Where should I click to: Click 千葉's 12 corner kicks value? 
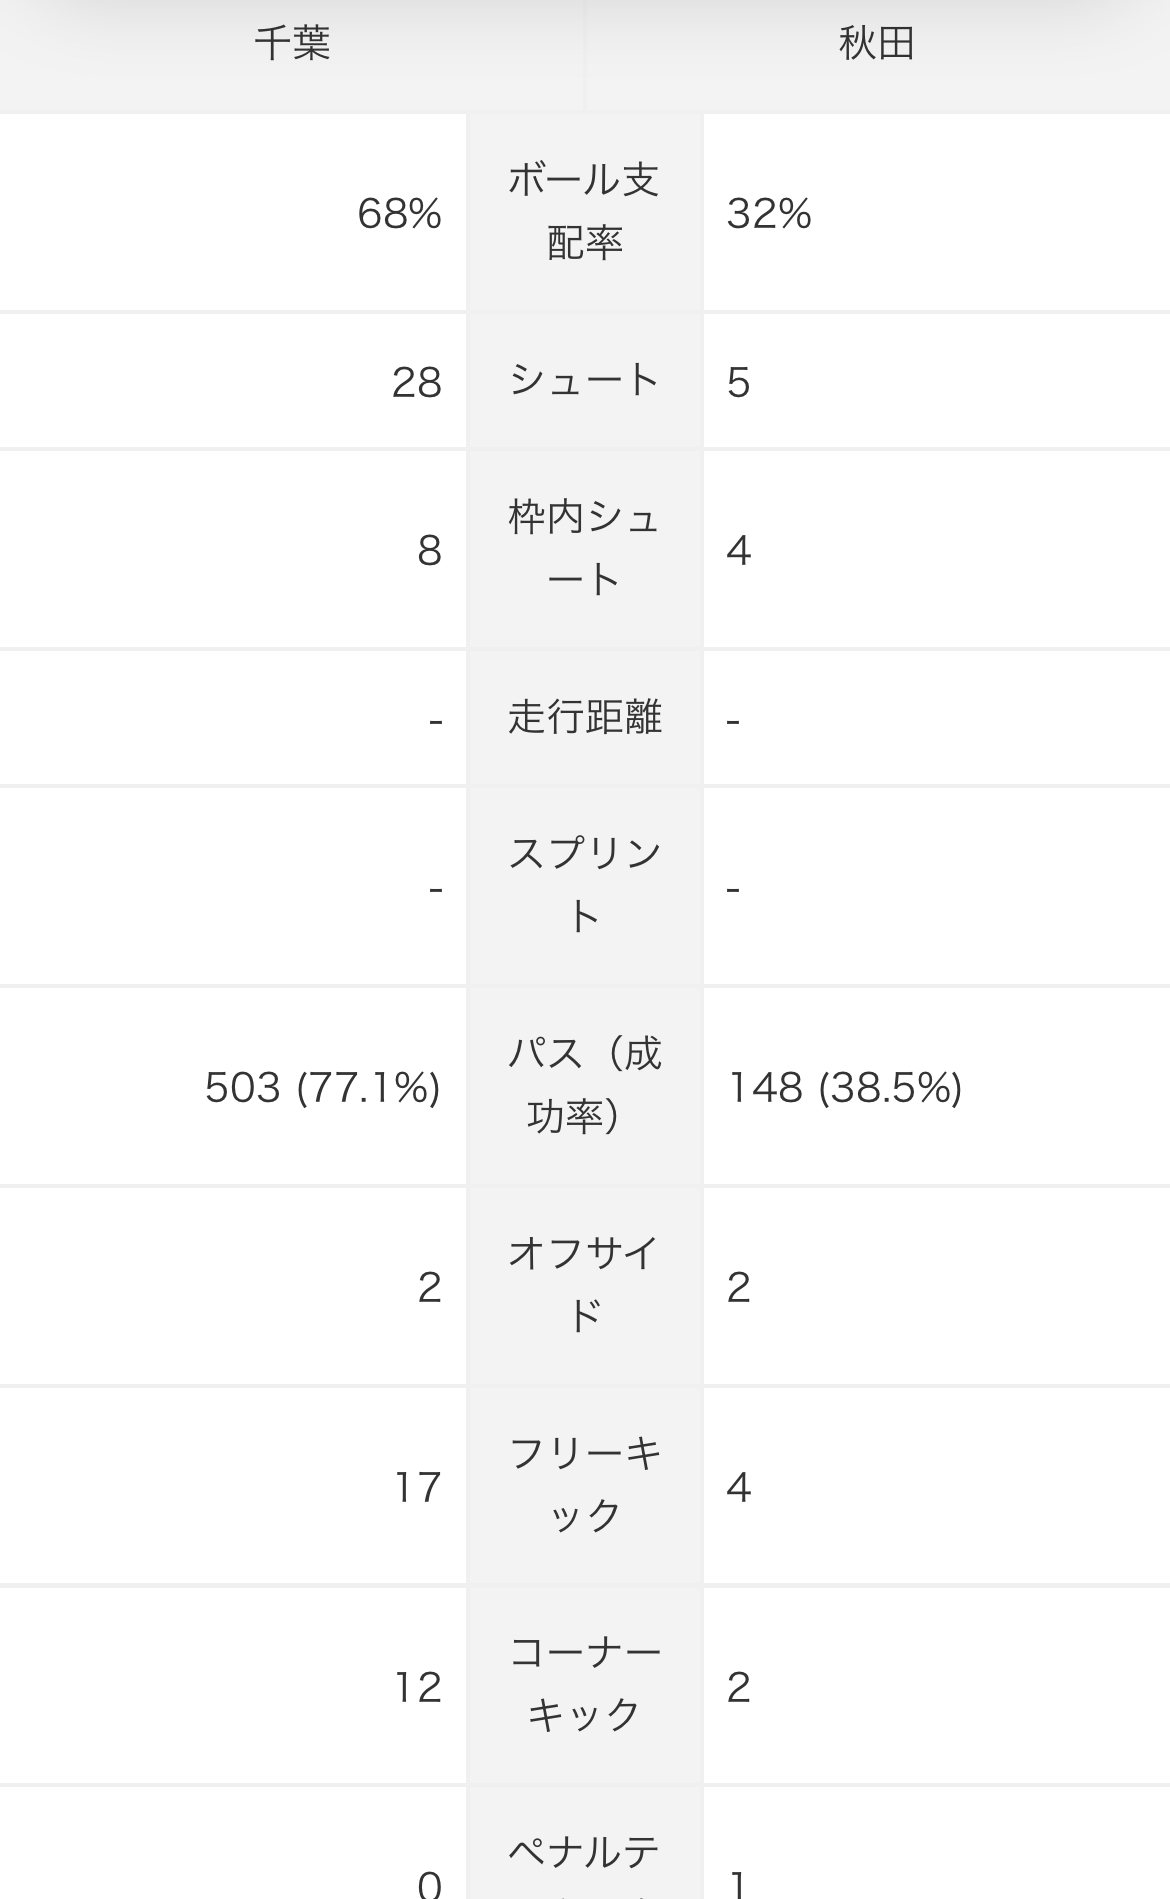click(417, 1687)
